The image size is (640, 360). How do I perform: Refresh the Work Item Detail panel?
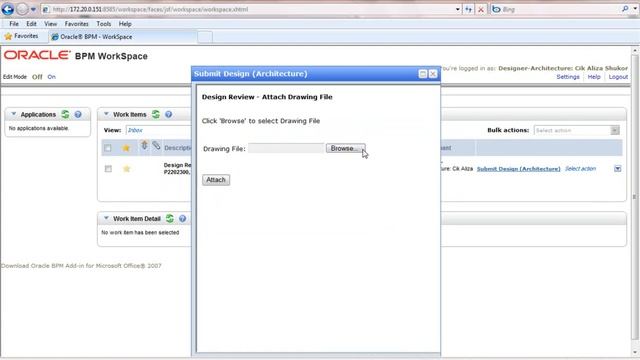point(170,218)
